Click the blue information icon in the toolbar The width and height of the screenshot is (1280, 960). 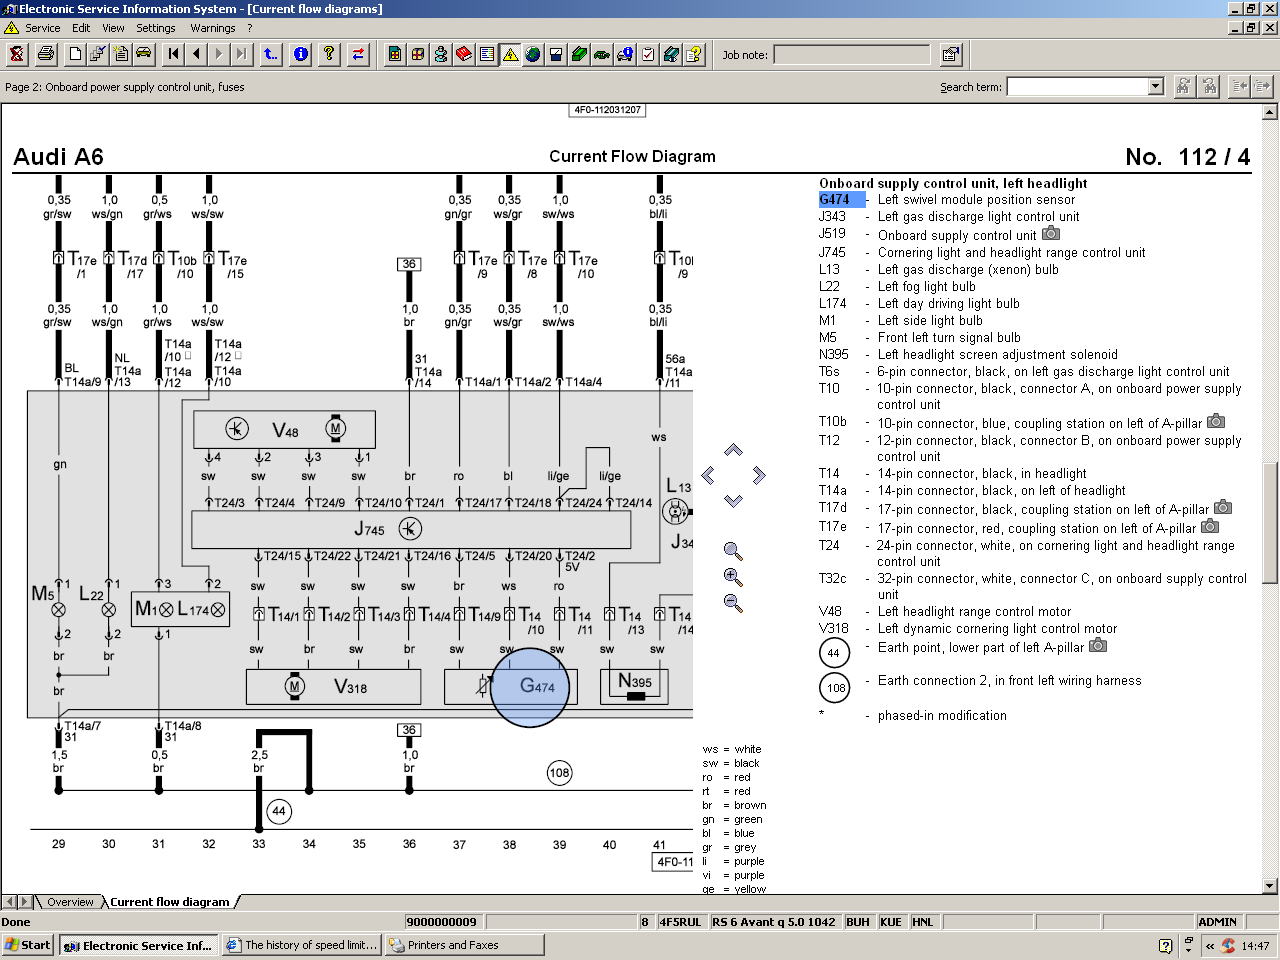pyautogui.click(x=300, y=54)
